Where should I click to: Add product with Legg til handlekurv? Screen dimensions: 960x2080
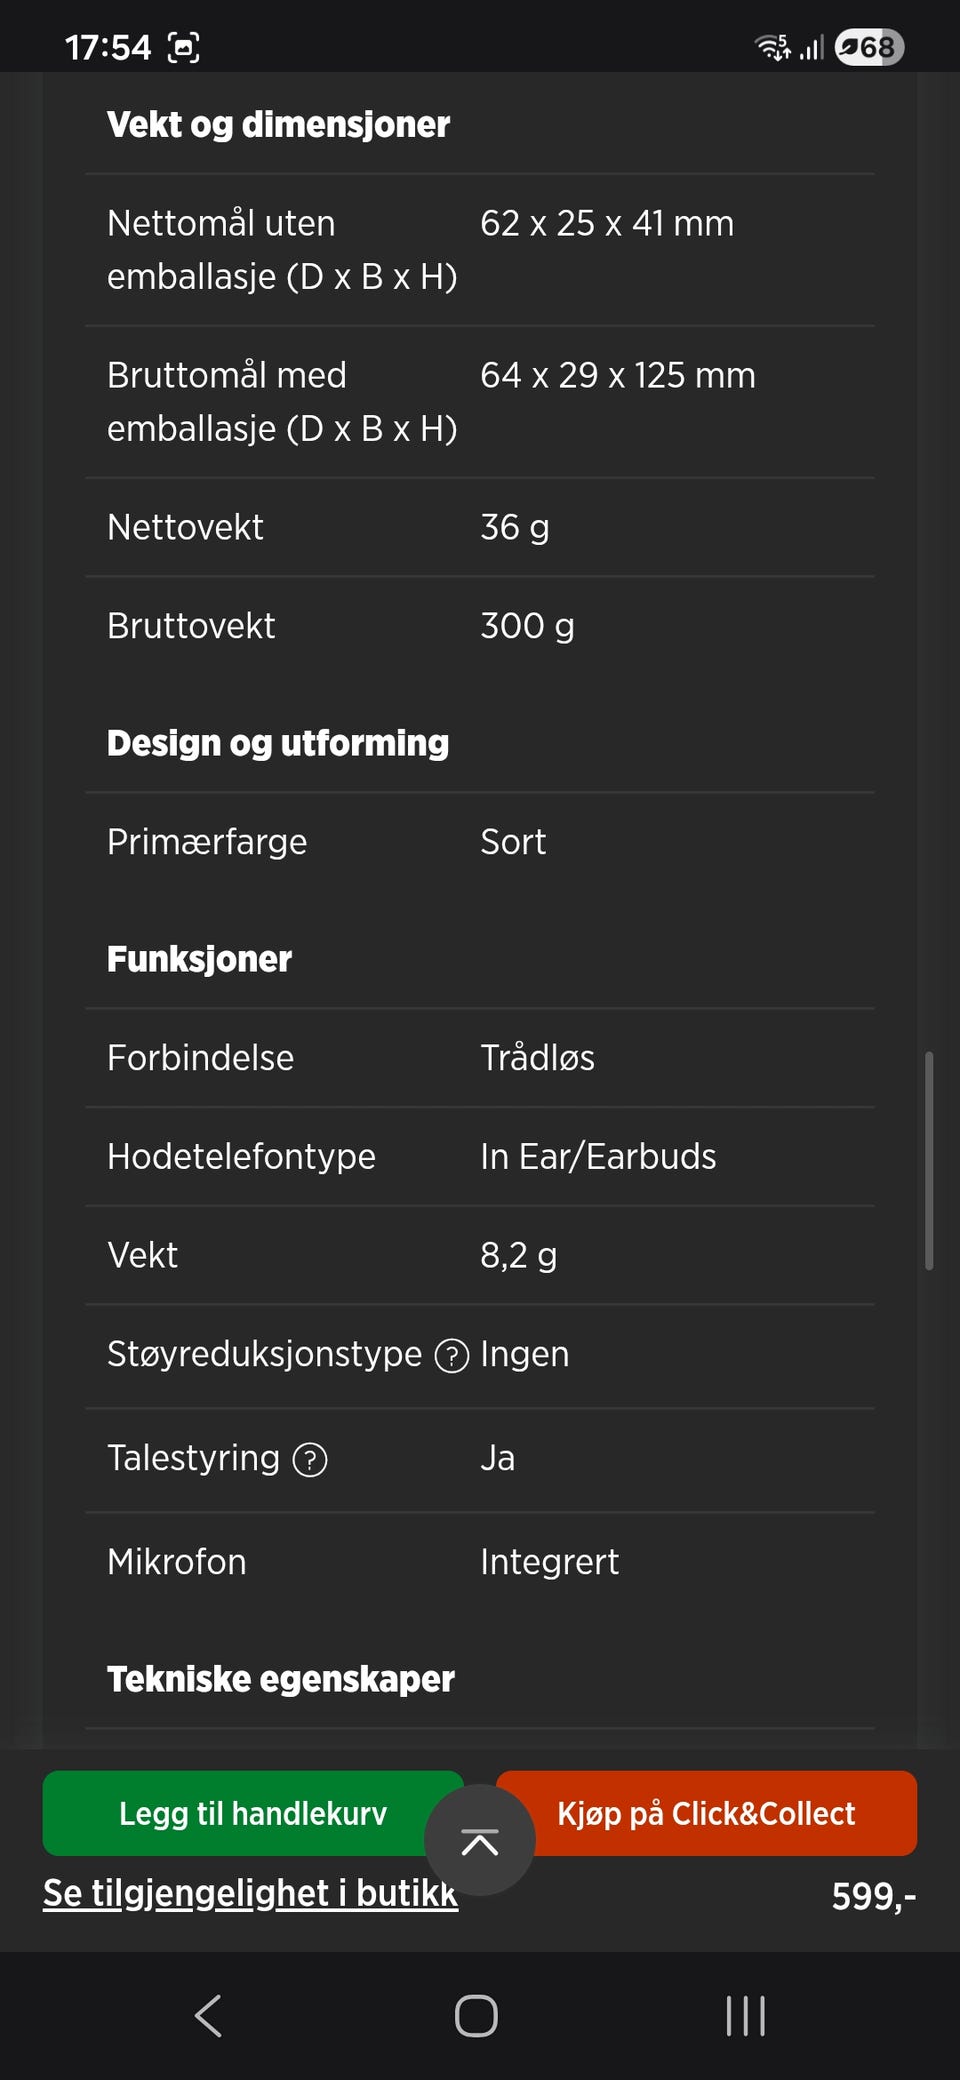click(252, 1813)
